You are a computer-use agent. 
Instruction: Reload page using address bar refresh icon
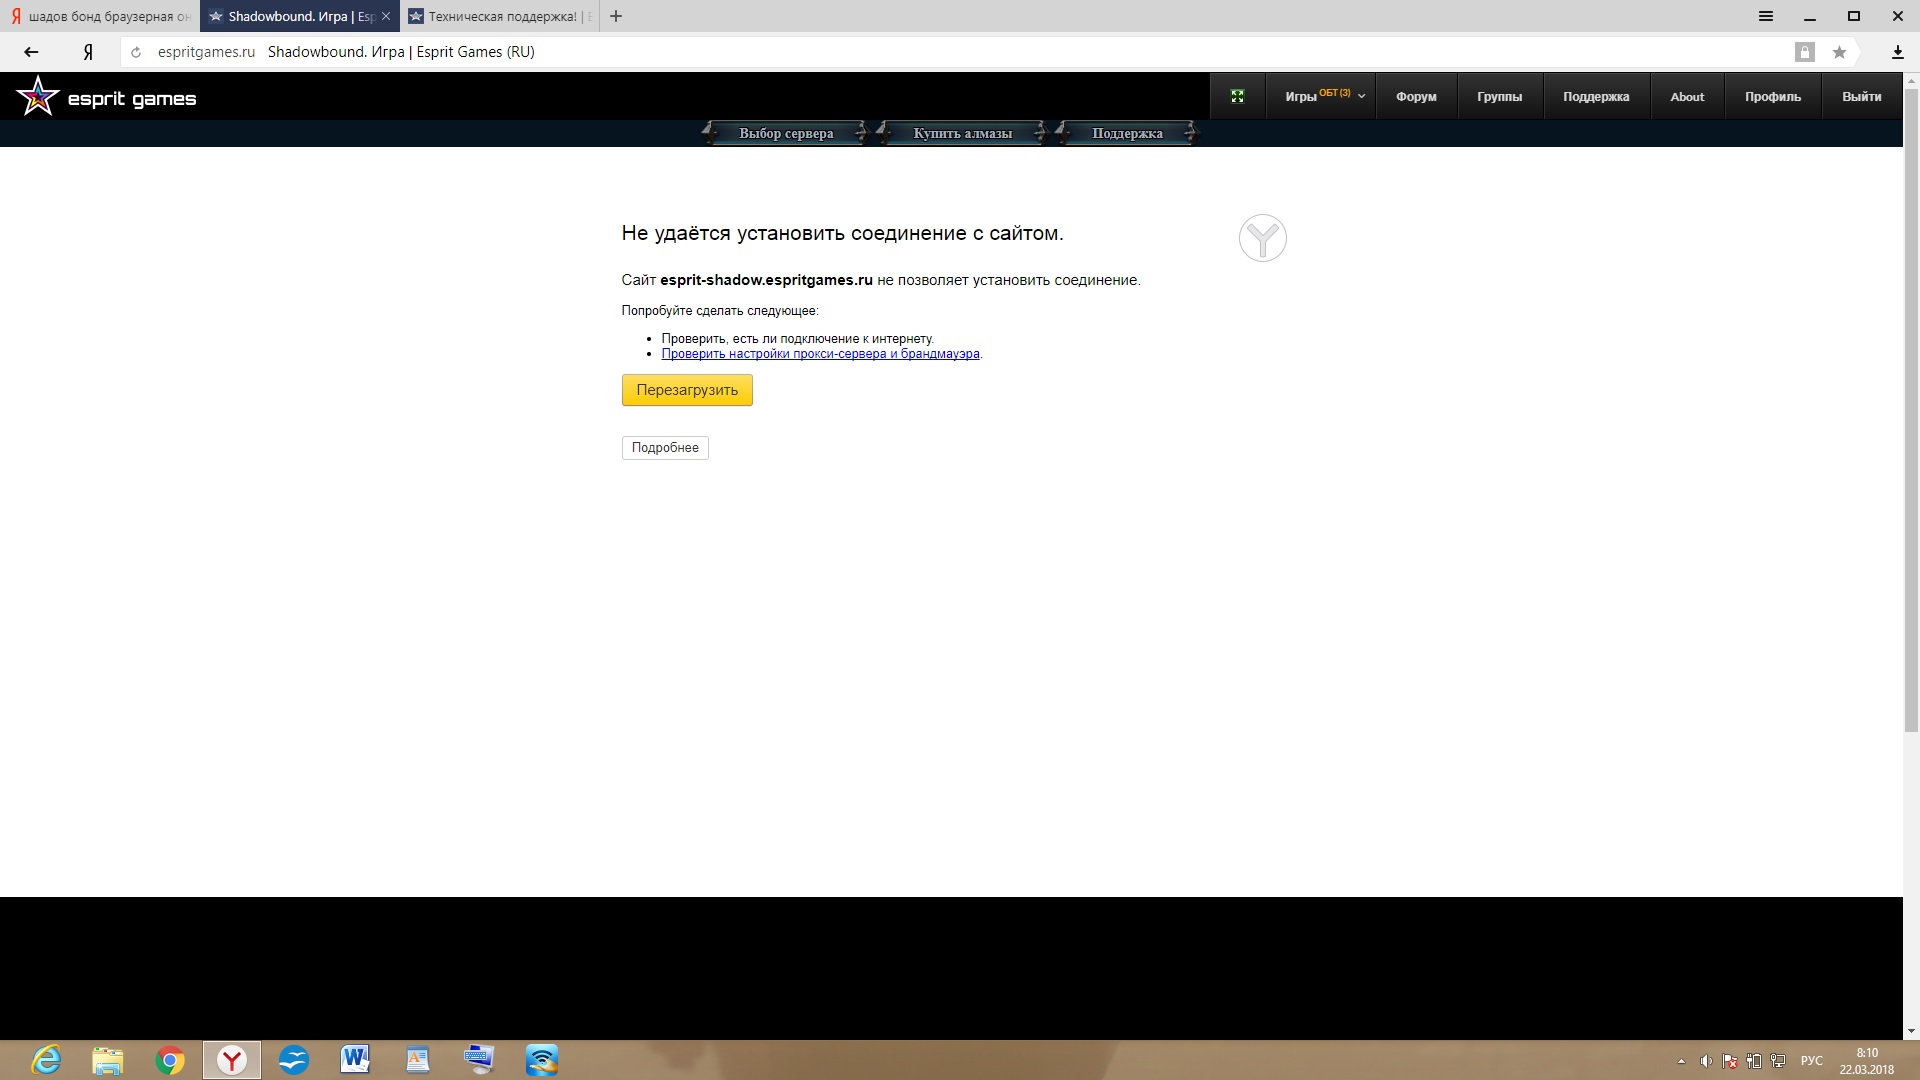pos(136,52)
